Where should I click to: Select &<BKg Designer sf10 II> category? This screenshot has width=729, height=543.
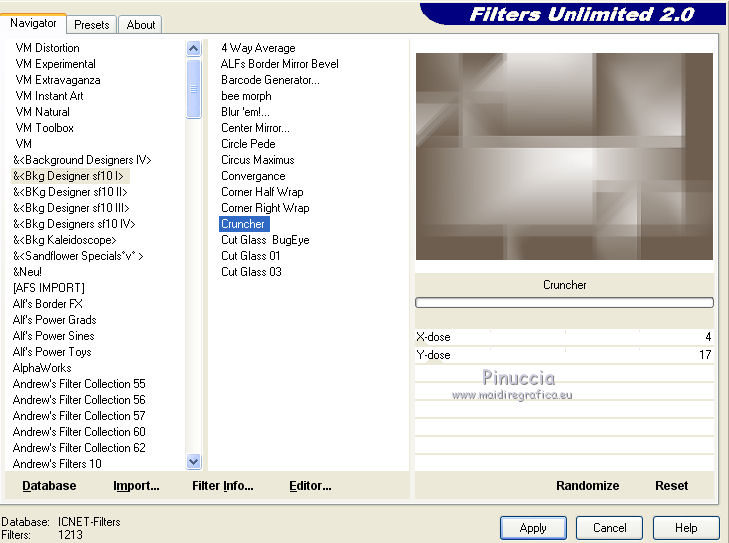(x=70, y=192)
